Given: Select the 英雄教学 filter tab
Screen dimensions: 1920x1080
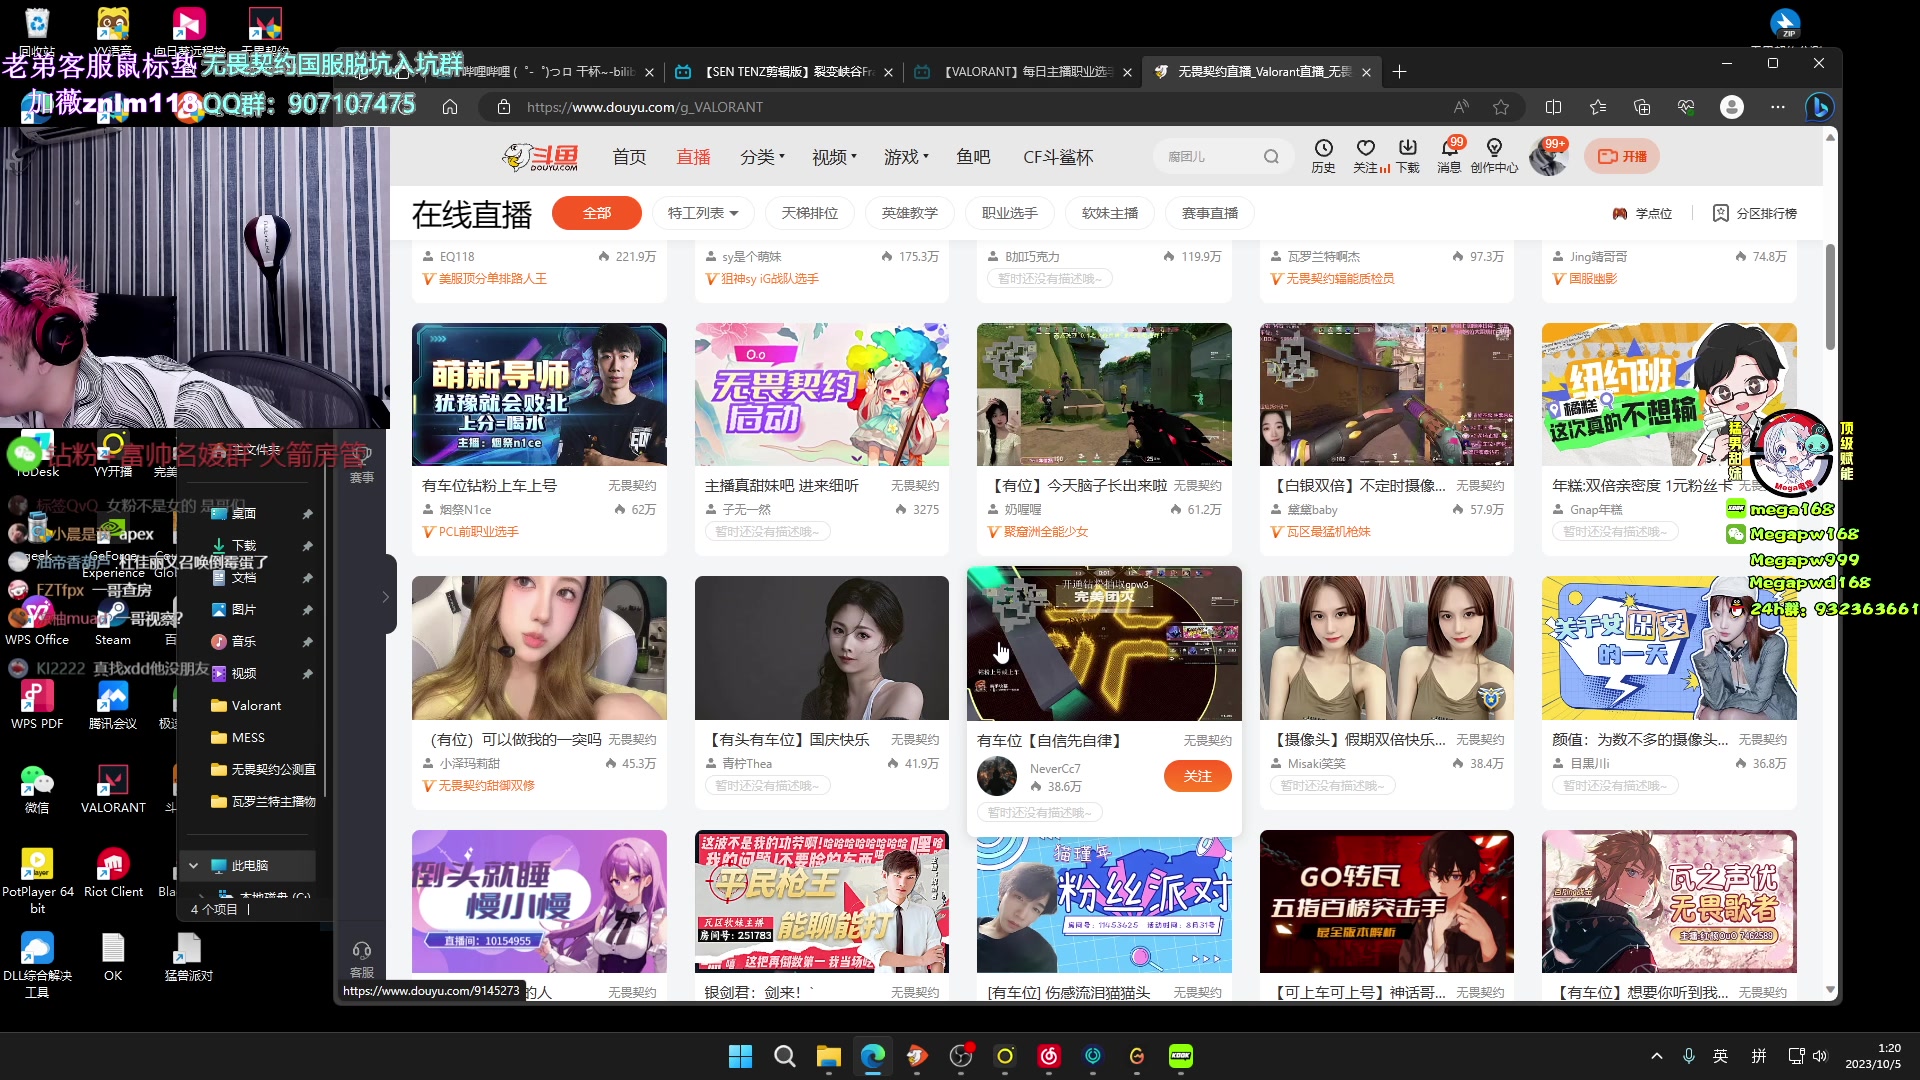Looking at the screenshot, I should 910,213.
